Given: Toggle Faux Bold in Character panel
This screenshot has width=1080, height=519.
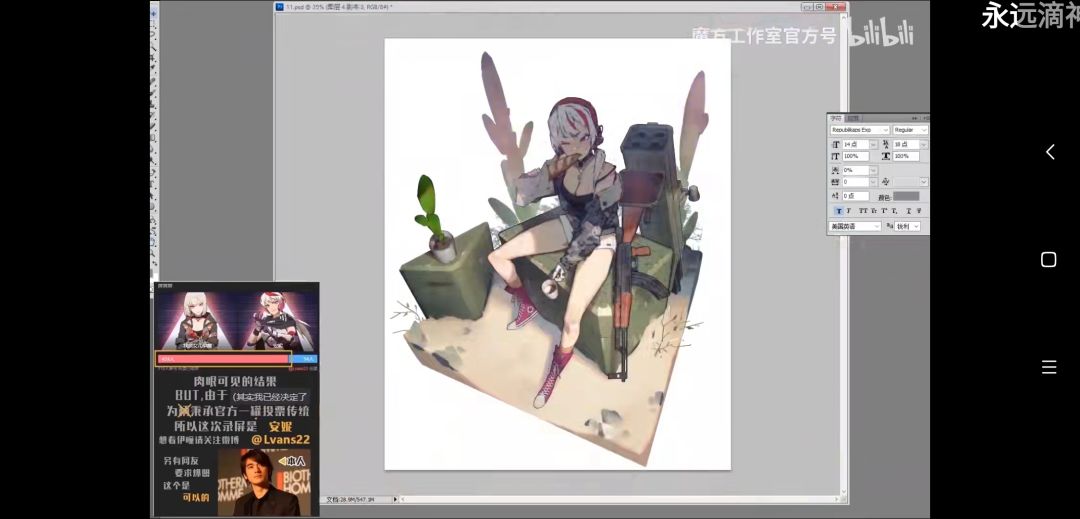Looking at the screenshot, I should coord(839,211).
